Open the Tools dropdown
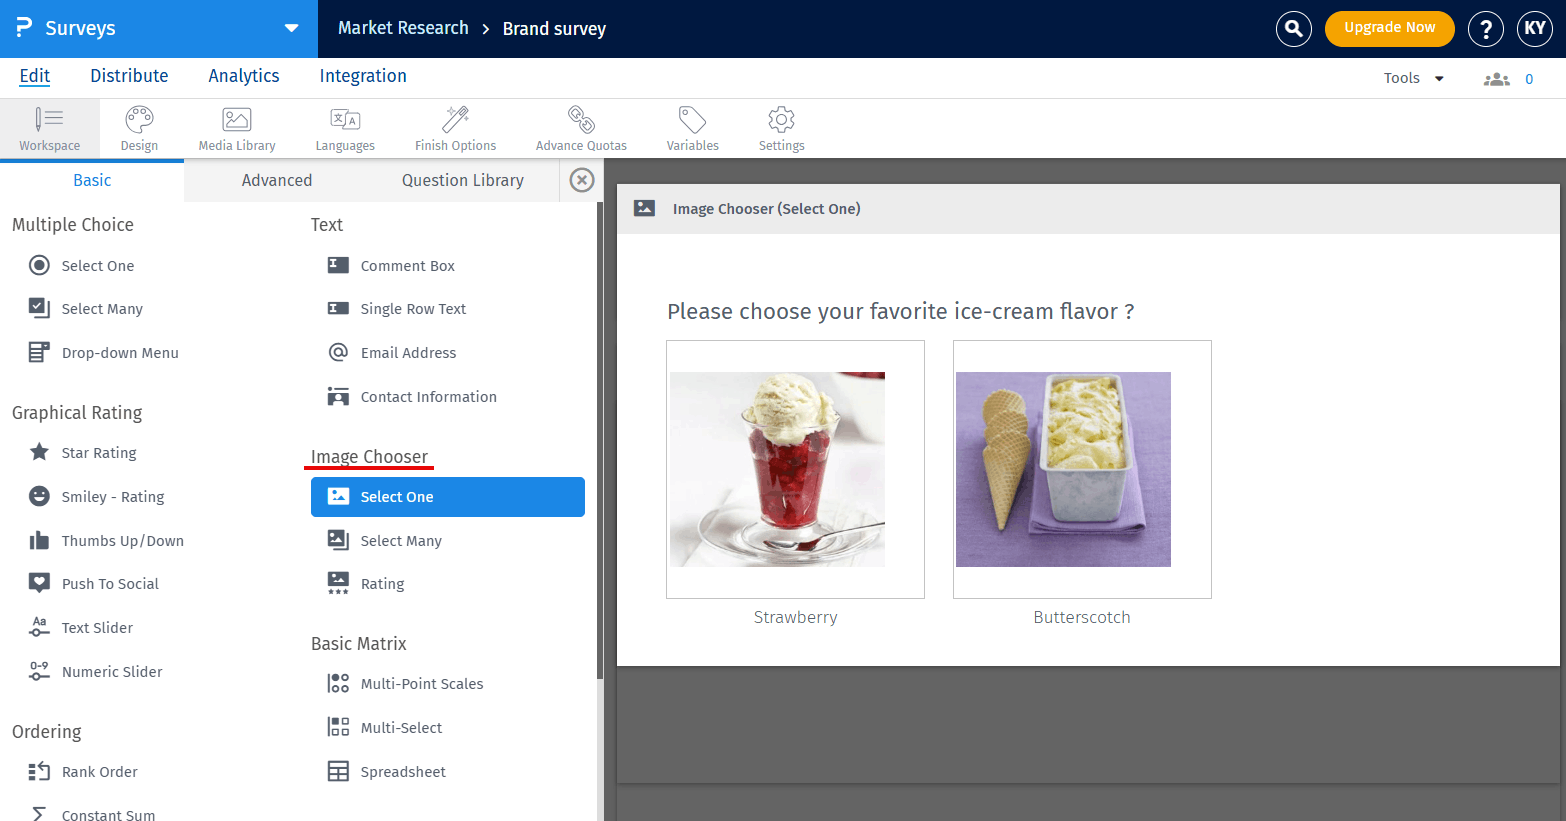The width and height of the screenshot is (1566, 821). [x=1411, y=77]
